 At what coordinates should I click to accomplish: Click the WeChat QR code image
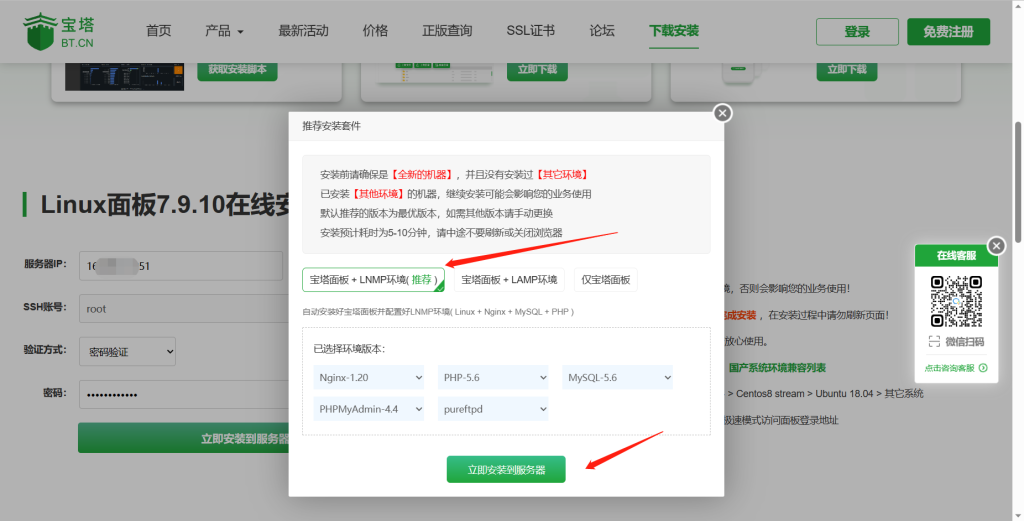[955, 301]
